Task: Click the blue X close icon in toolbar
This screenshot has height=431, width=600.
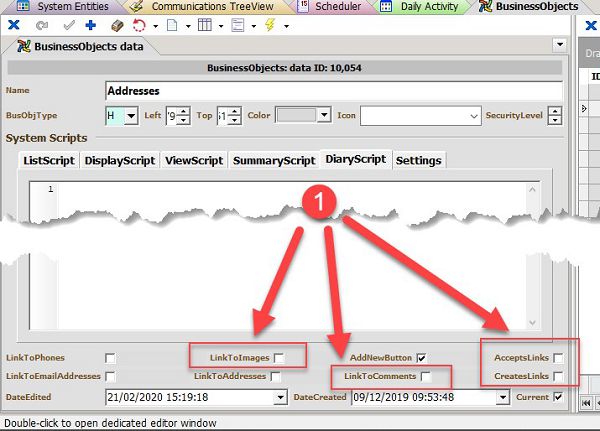Action: pos(14,24)
